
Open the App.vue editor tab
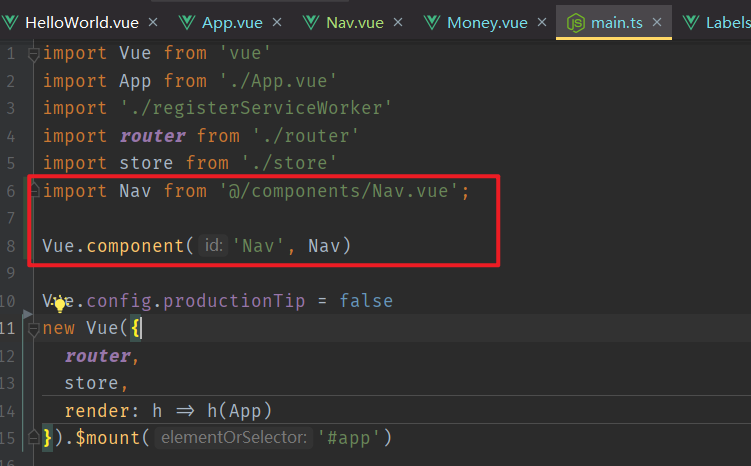click(x=232, y=23)
